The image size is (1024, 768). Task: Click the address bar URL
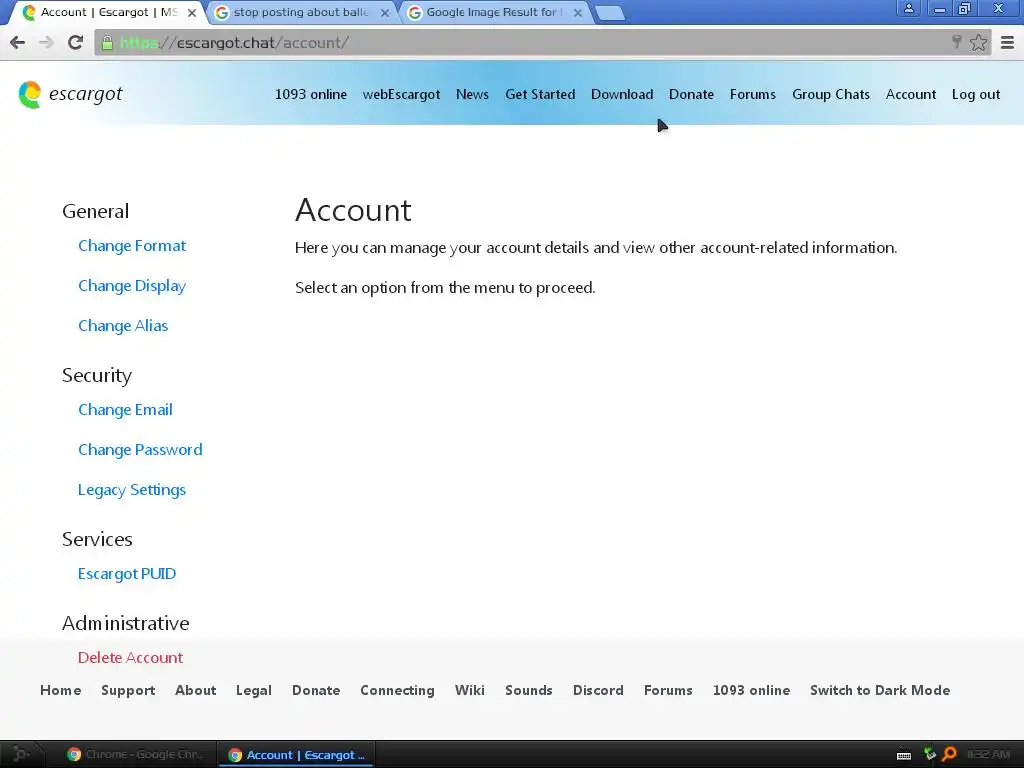click(x=234, y=43)
